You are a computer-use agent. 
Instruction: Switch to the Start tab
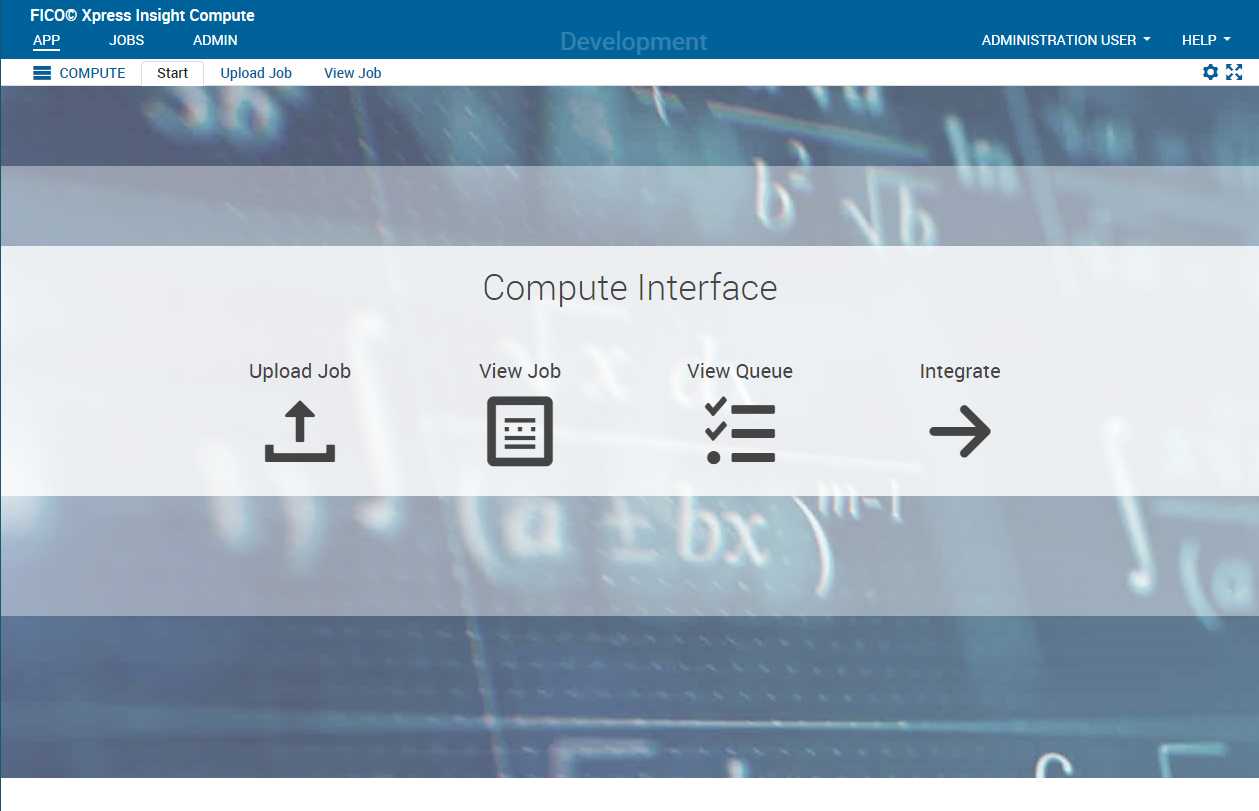tap(172, 73)
